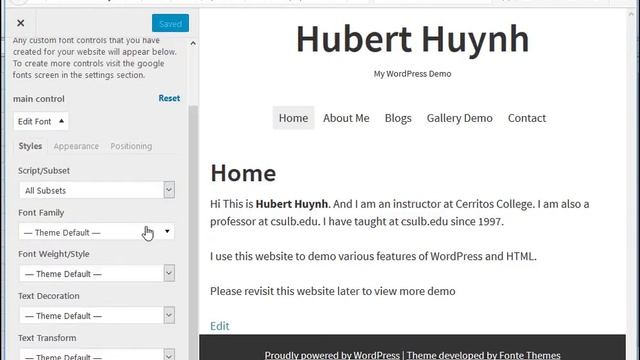
Task: Click the My WordPress Demo tagline
Action: (x=412, y=74)
